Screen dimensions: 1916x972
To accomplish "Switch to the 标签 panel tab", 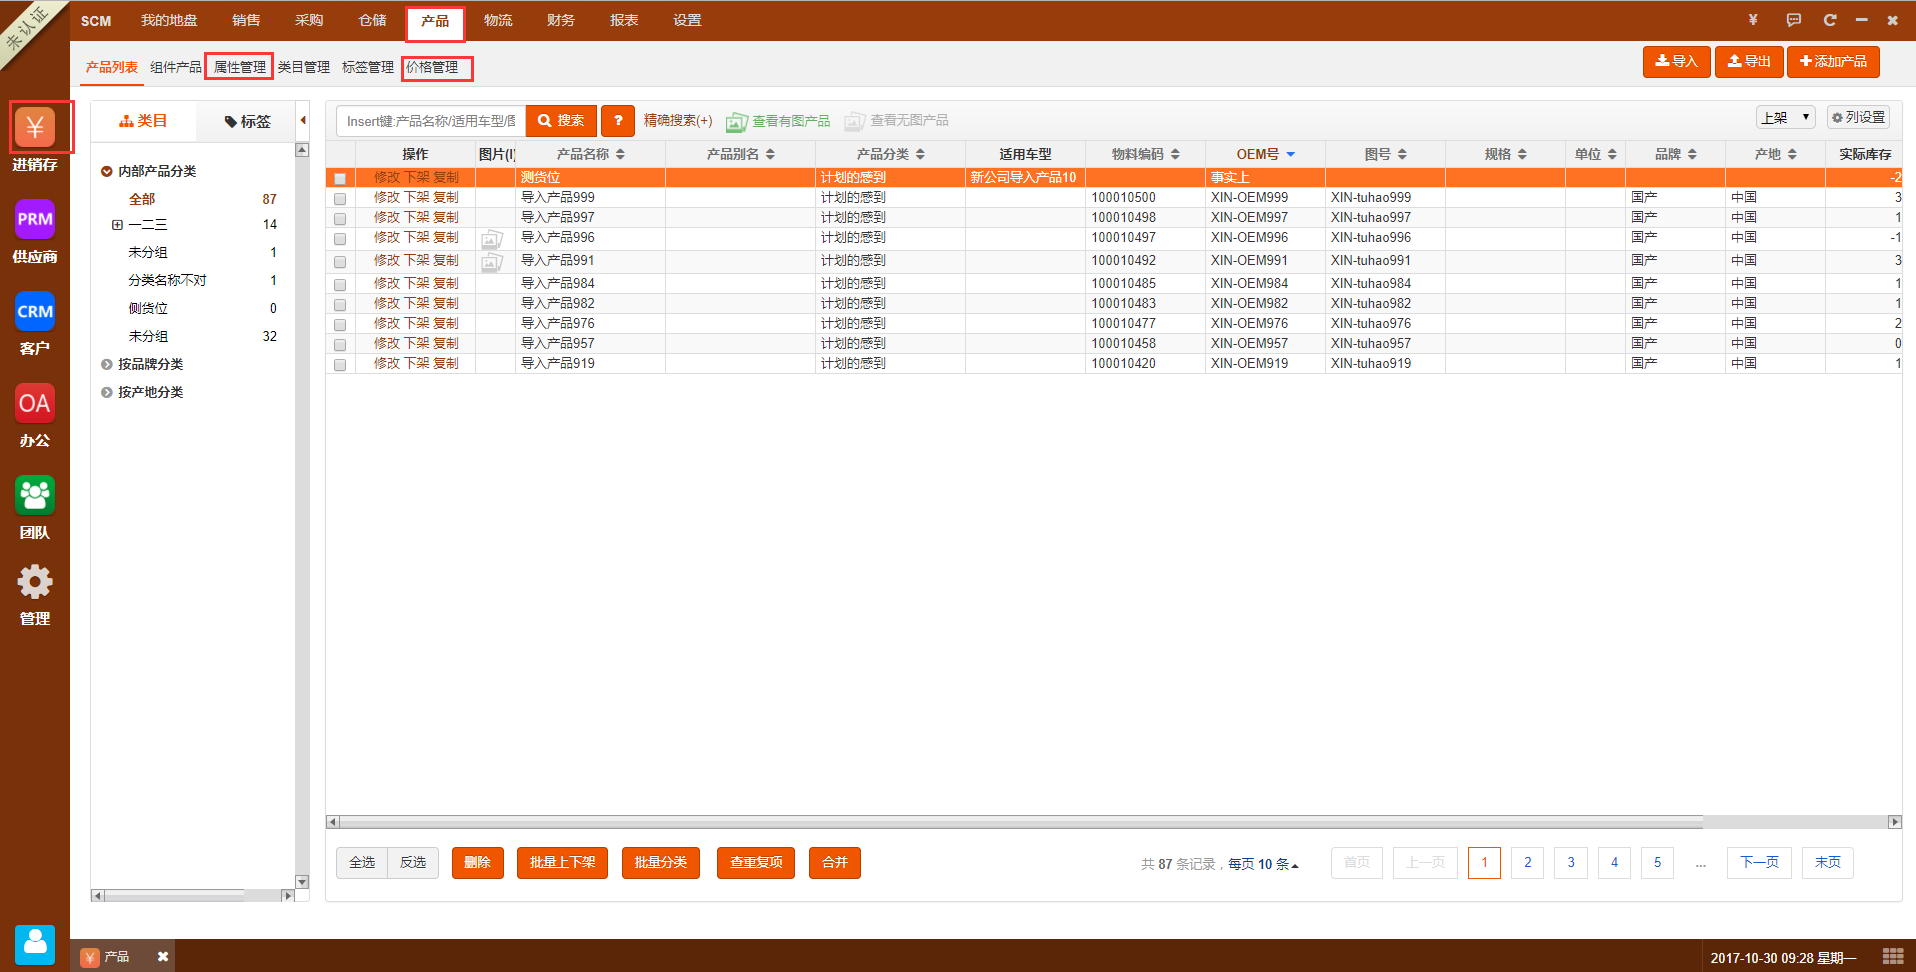I will (x=248, y=121).
